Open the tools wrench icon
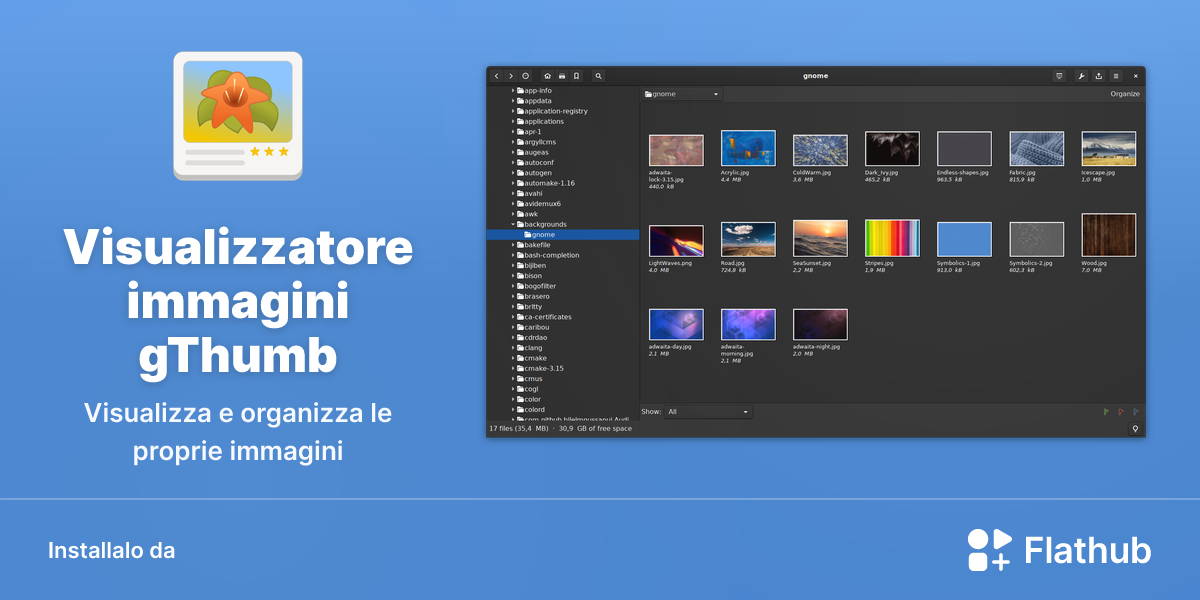Image resolution: width=1200 pixels, height=600 pixels. 1081,76
